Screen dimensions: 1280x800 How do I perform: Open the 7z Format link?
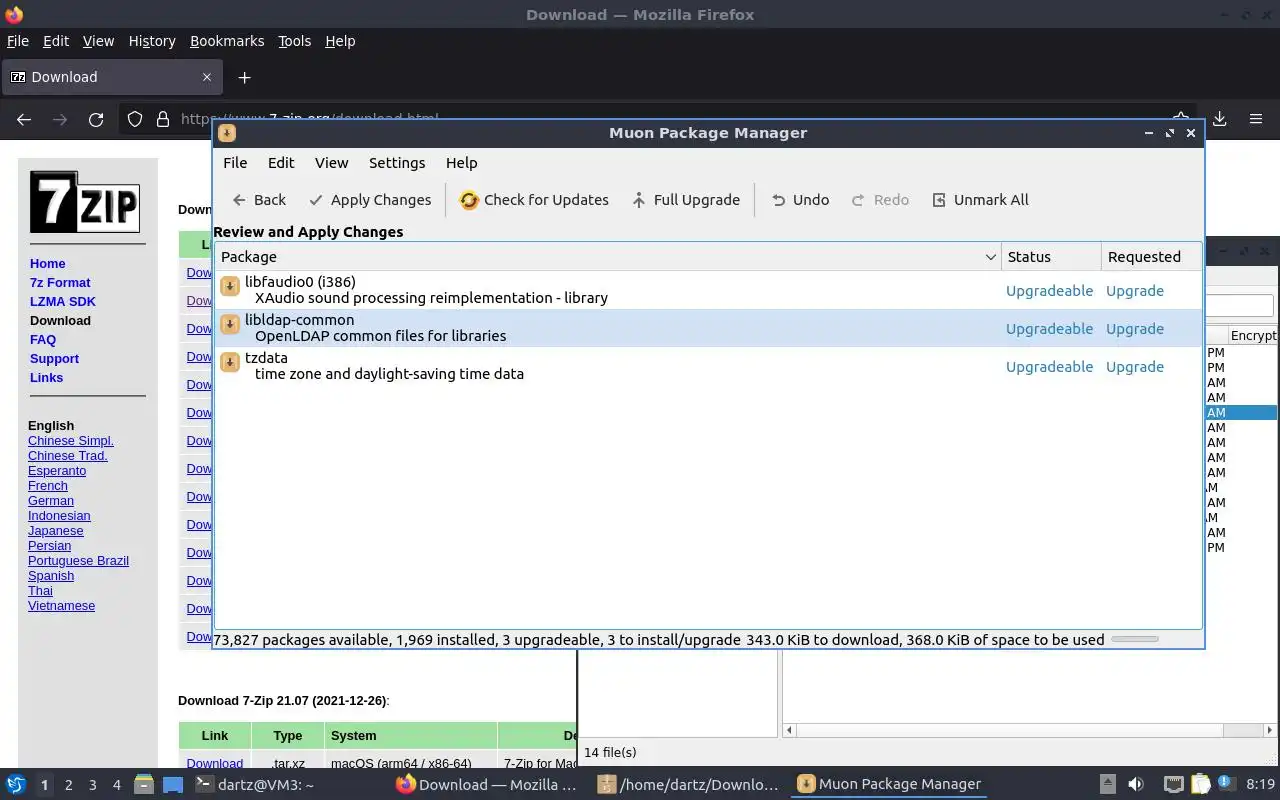click(x=60, y=283)
